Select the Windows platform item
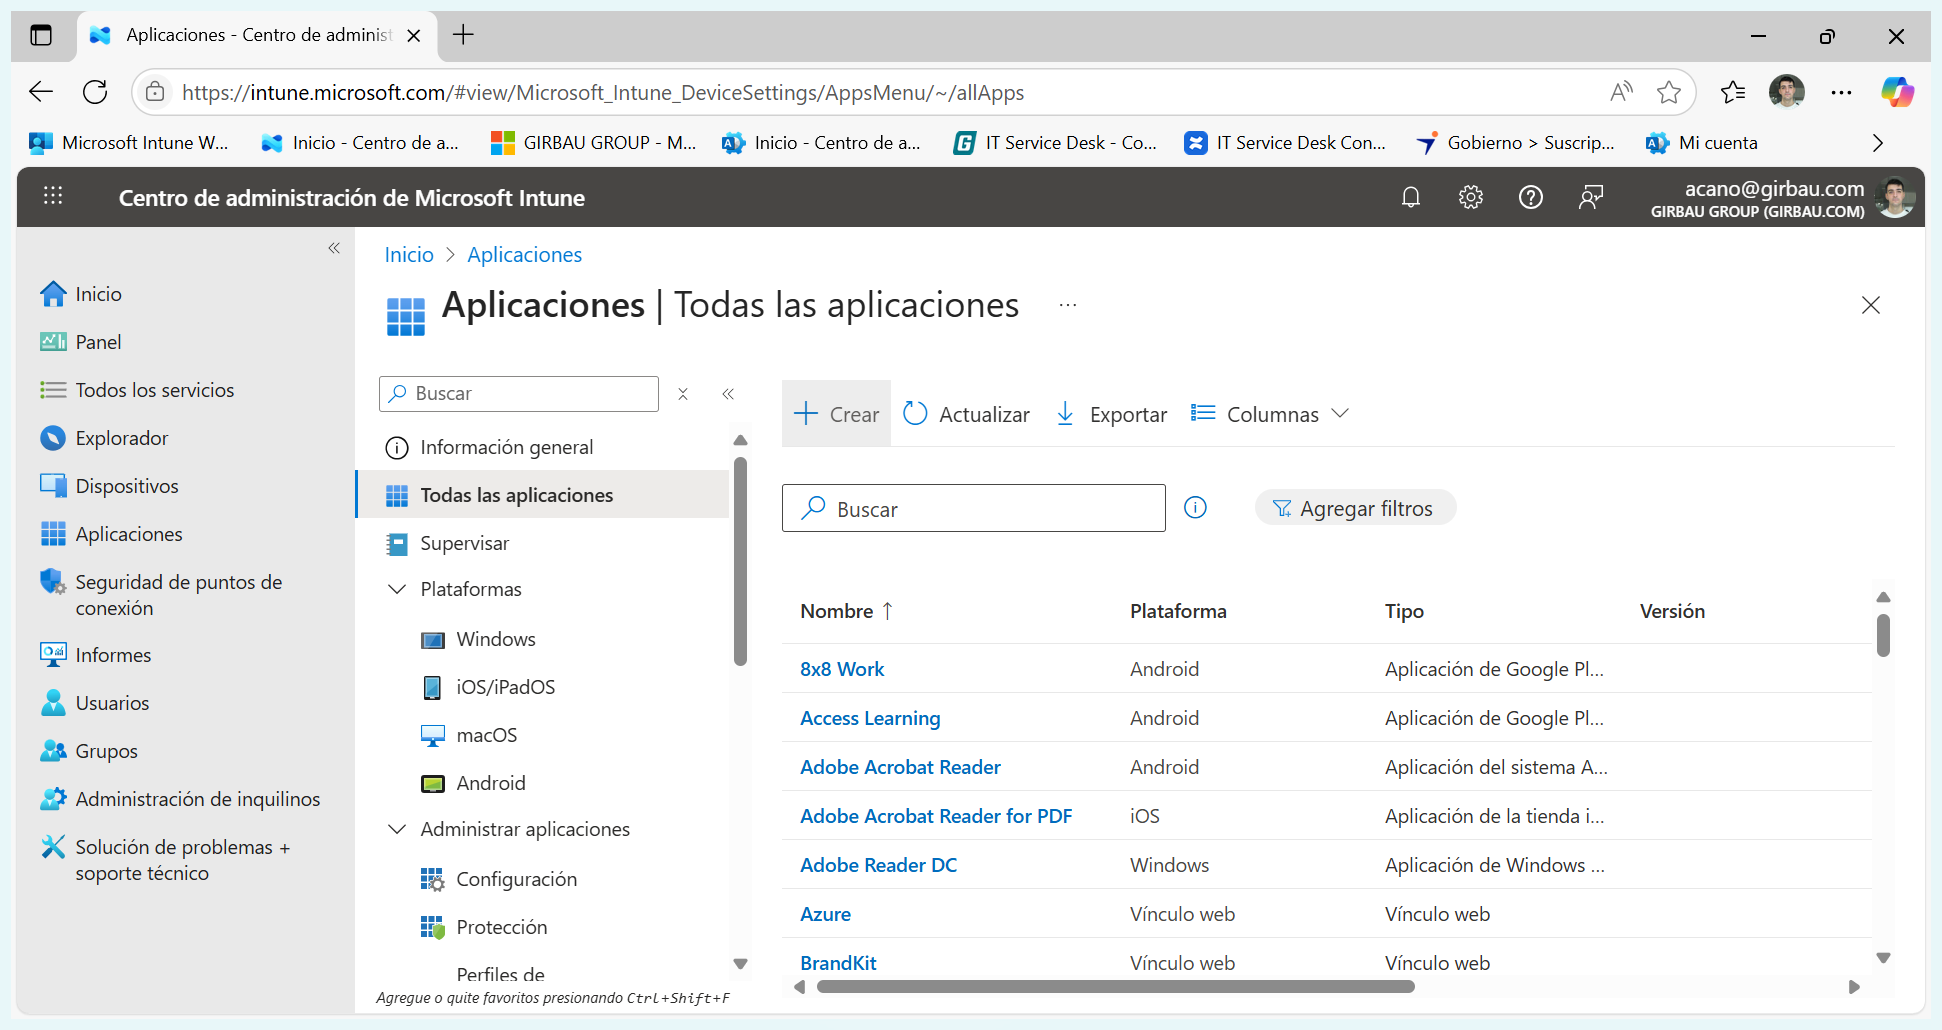The width and height of the screenshot is (1942, 1030). (x=495, y=638)
